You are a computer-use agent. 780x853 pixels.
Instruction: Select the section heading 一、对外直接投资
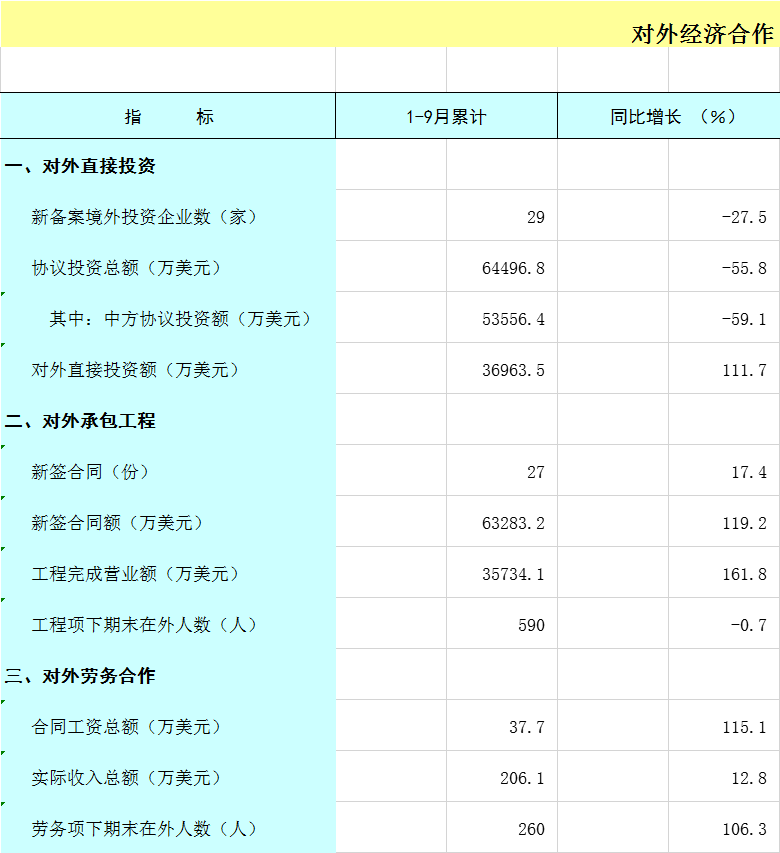pos(81,166)
